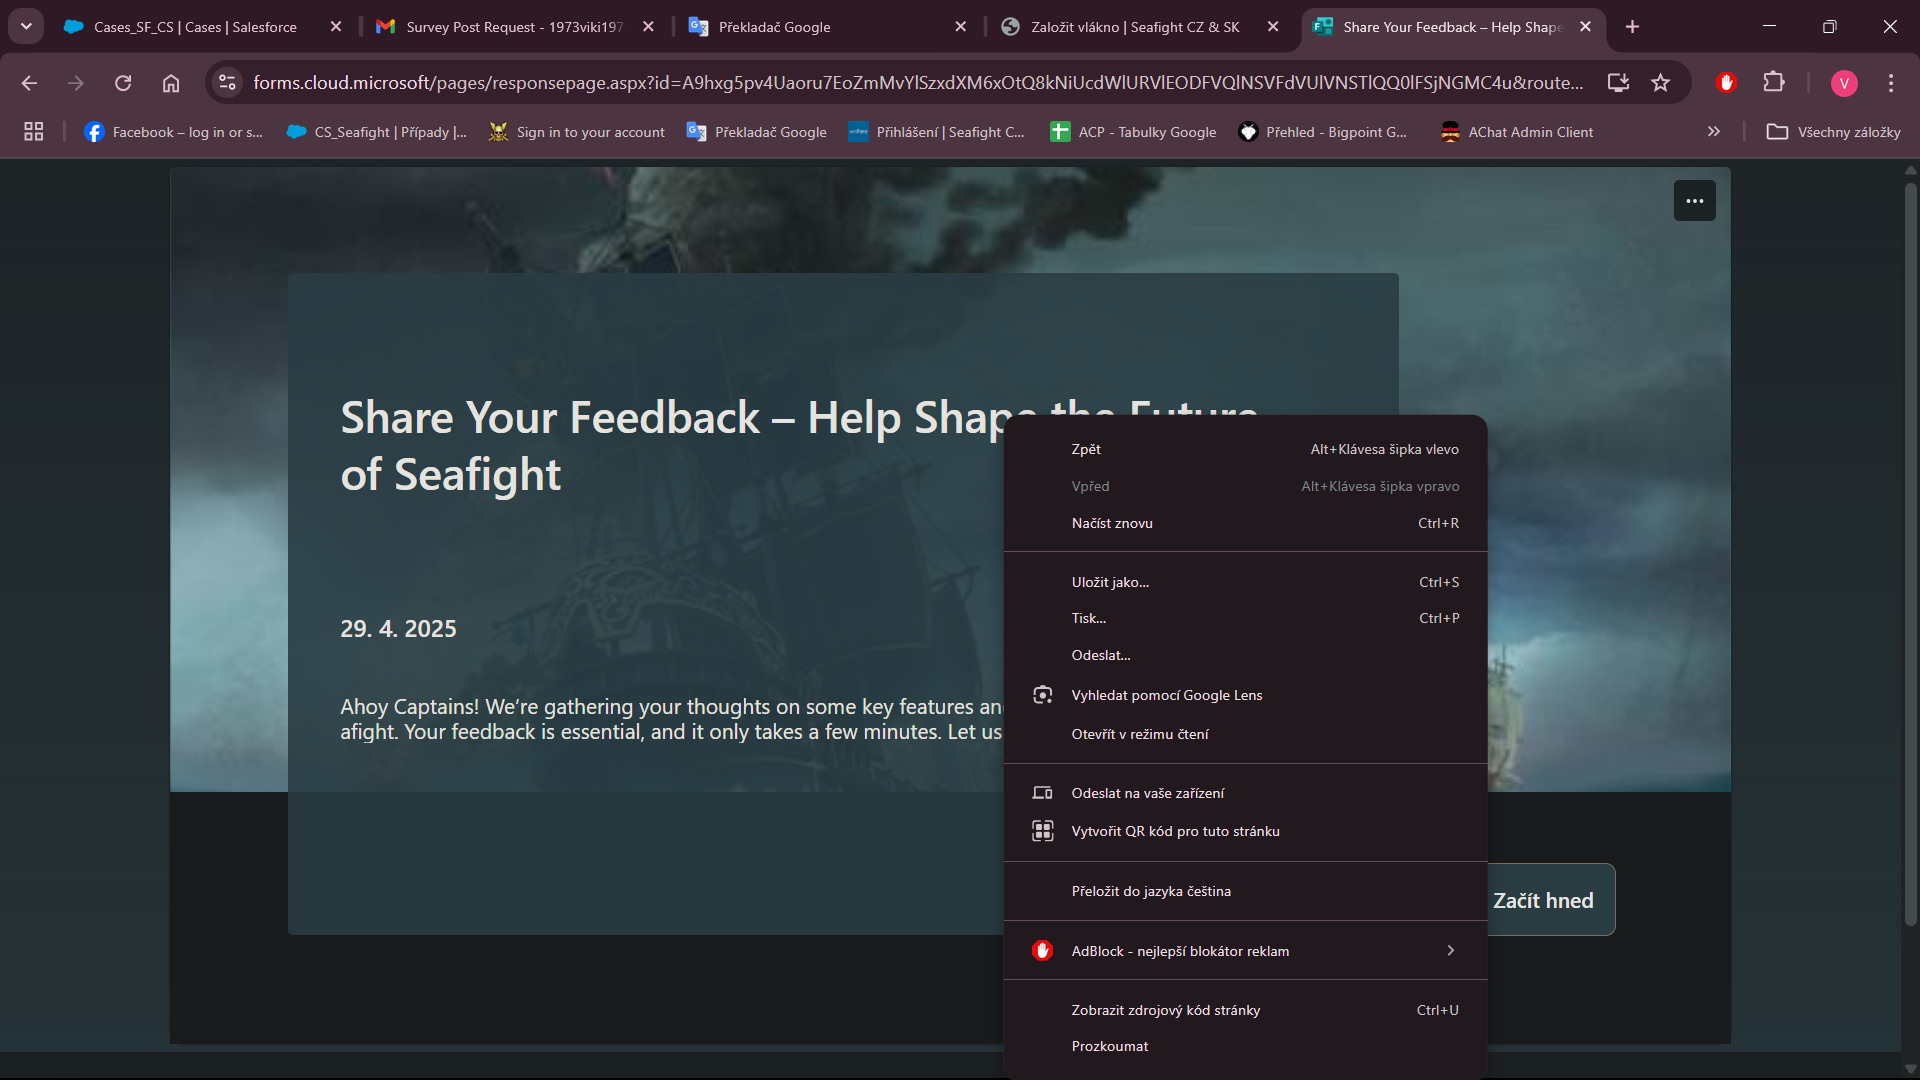1920x1080 pixels.
Task: Open the Překladač Google bookmark
Action: [757, 132]
